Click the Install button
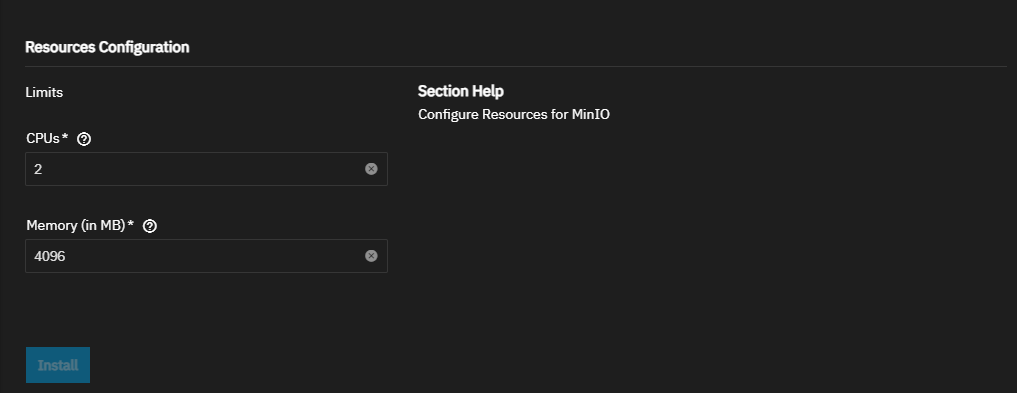The image size is (1017, 393). (x=58, y=365)
